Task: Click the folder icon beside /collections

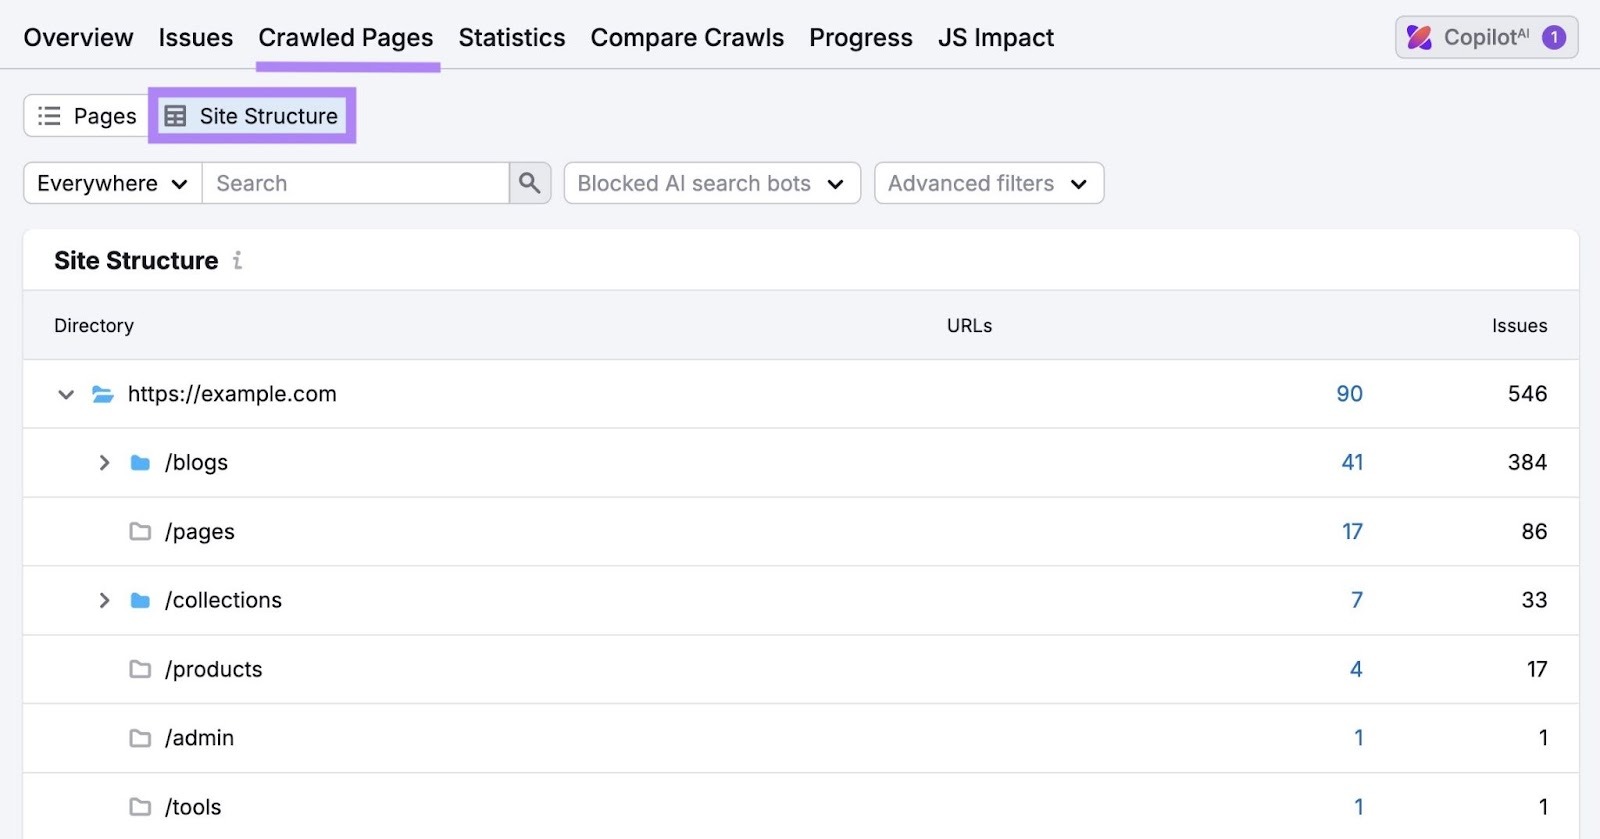Action: 140,600
